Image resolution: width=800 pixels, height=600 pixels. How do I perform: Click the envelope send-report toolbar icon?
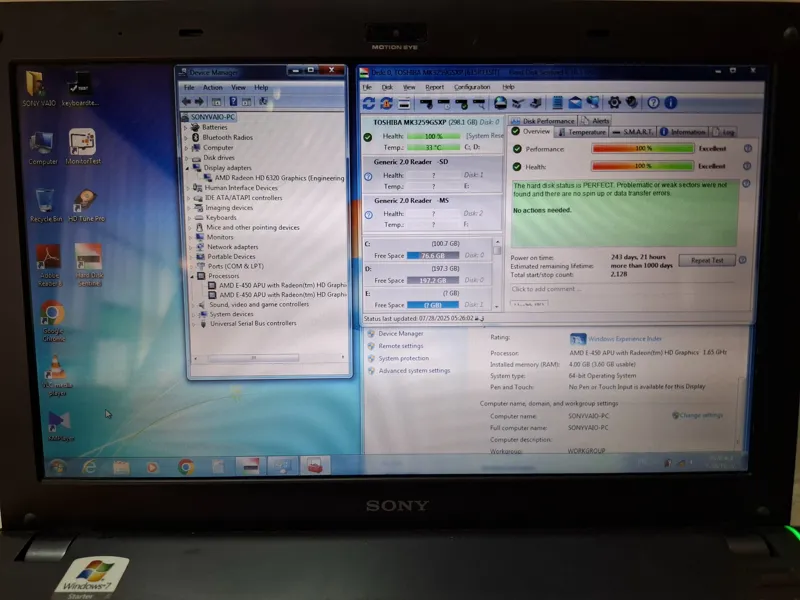(x=575, y=103)
